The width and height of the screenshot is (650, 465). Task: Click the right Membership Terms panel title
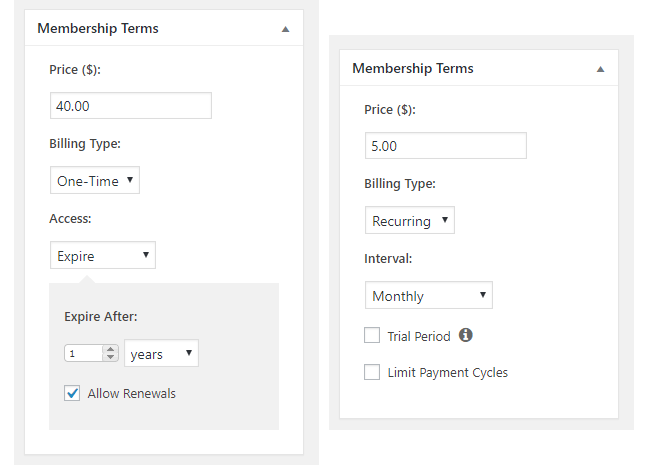pyautogui.click(x=413, y=68)
